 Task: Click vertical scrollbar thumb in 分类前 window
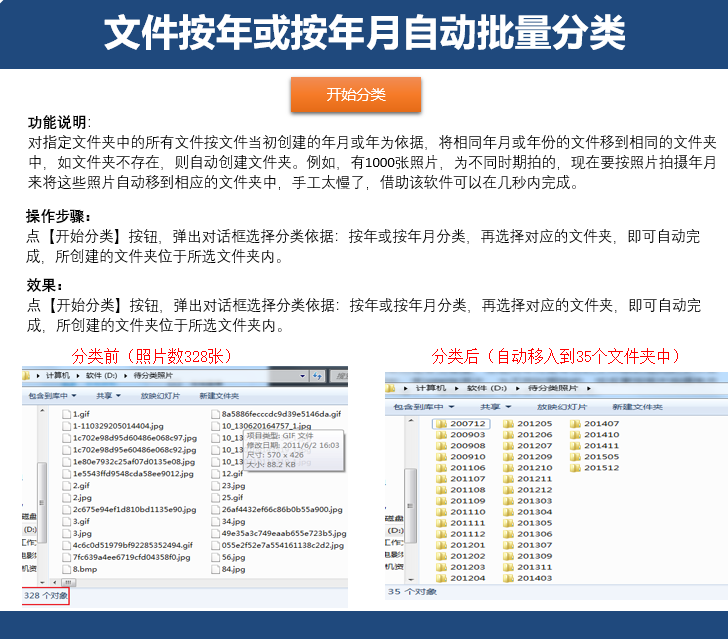coord(42,502)
